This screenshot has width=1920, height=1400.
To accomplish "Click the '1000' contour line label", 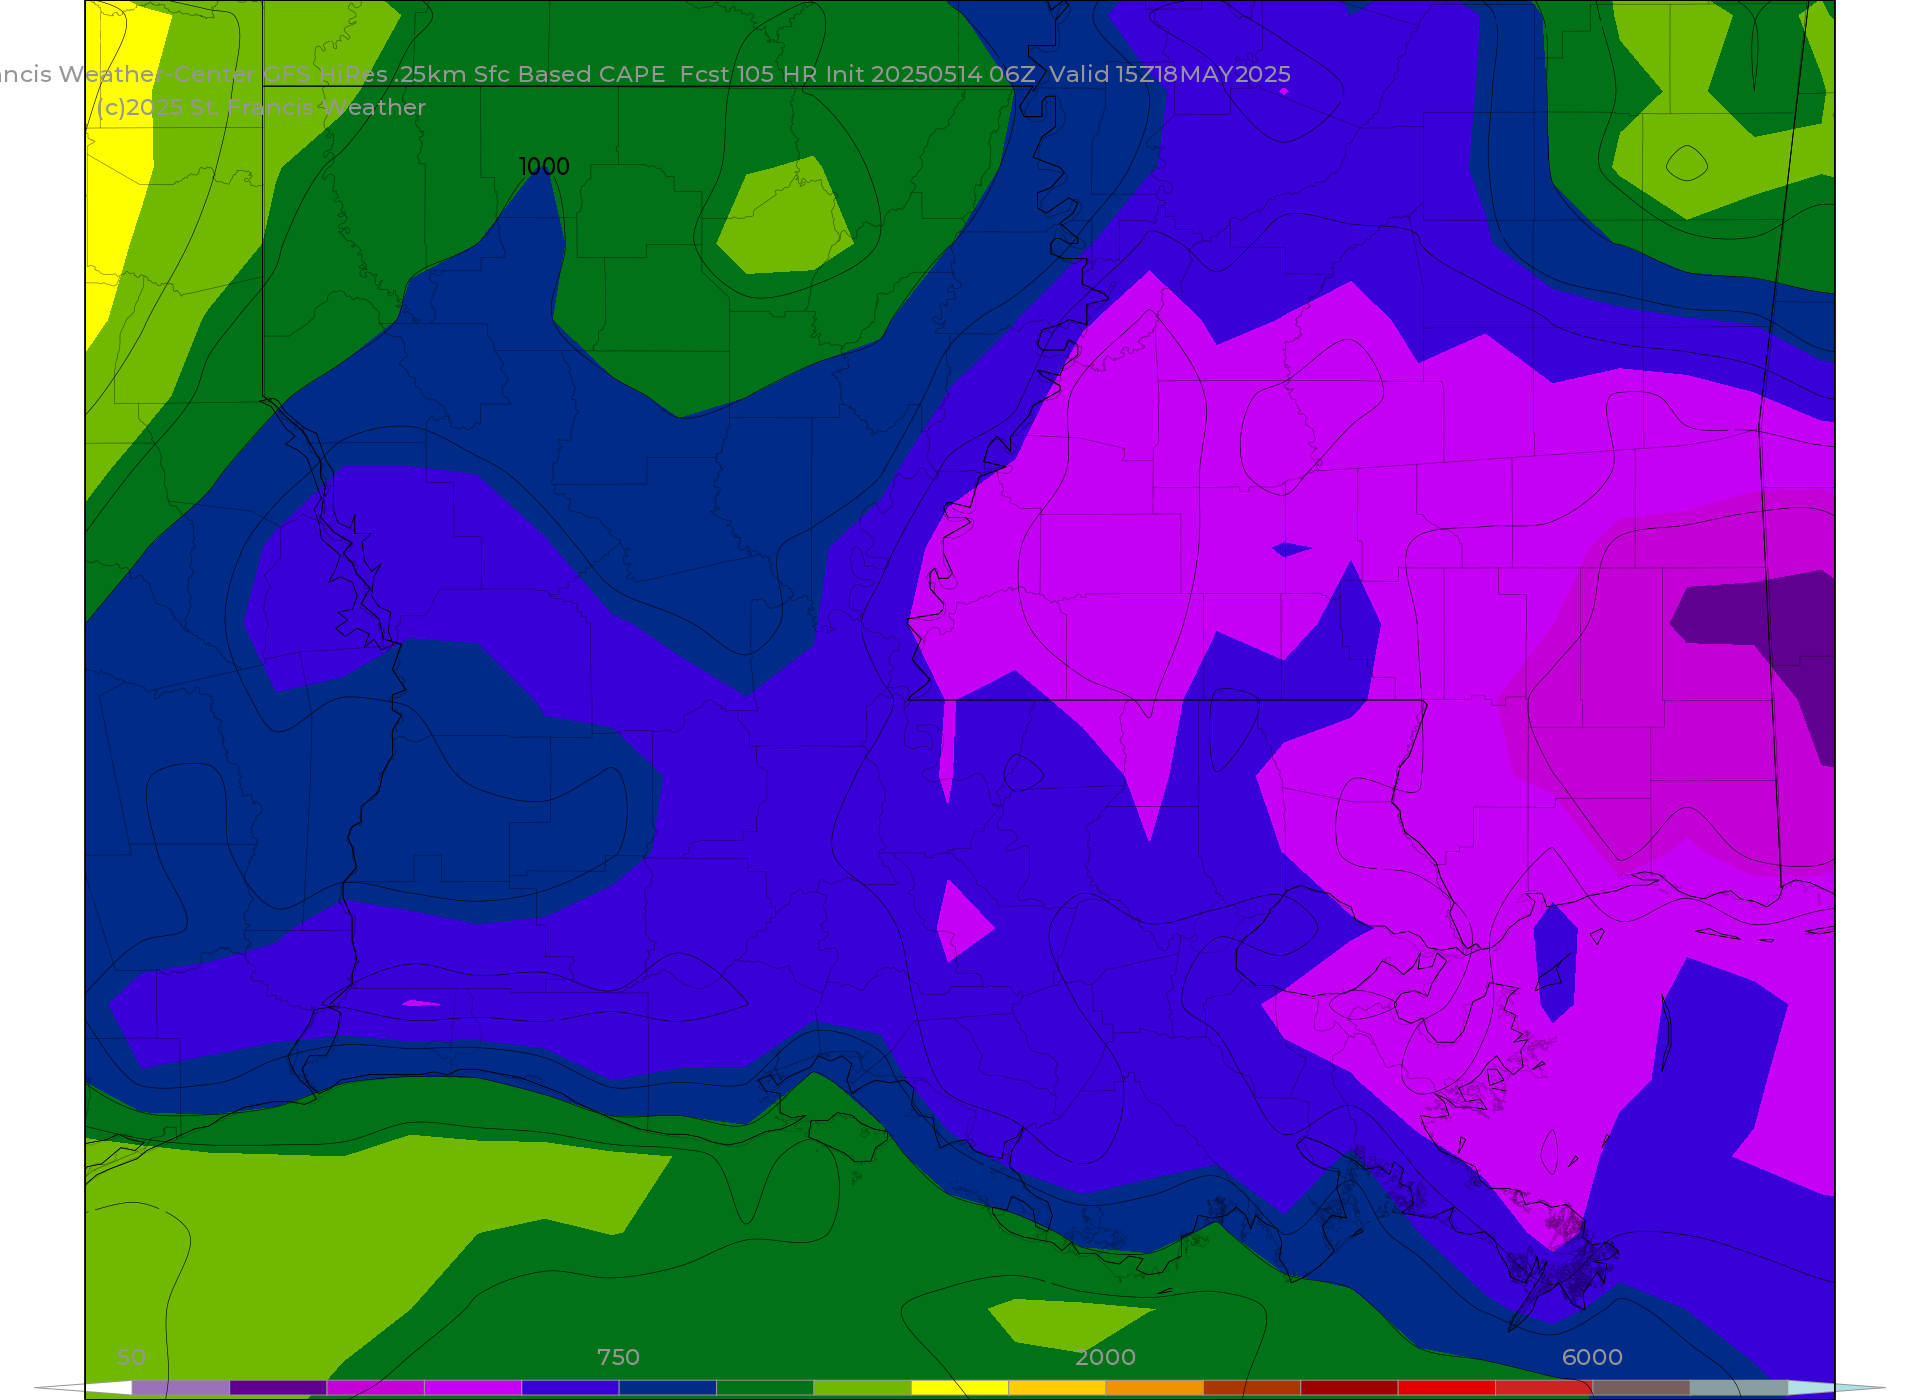I will 544,166.
